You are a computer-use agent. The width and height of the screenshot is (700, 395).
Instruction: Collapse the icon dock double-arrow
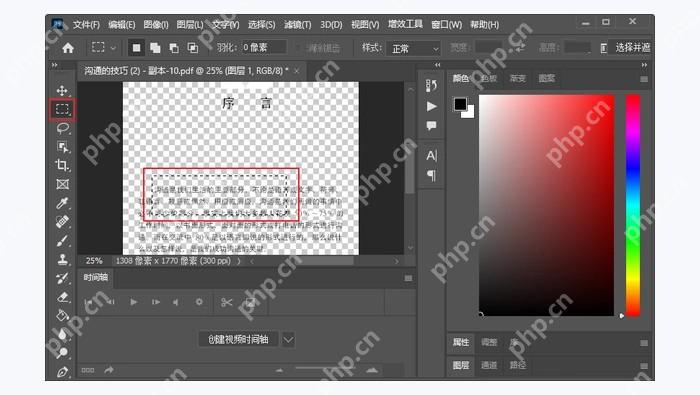[438, 65]
